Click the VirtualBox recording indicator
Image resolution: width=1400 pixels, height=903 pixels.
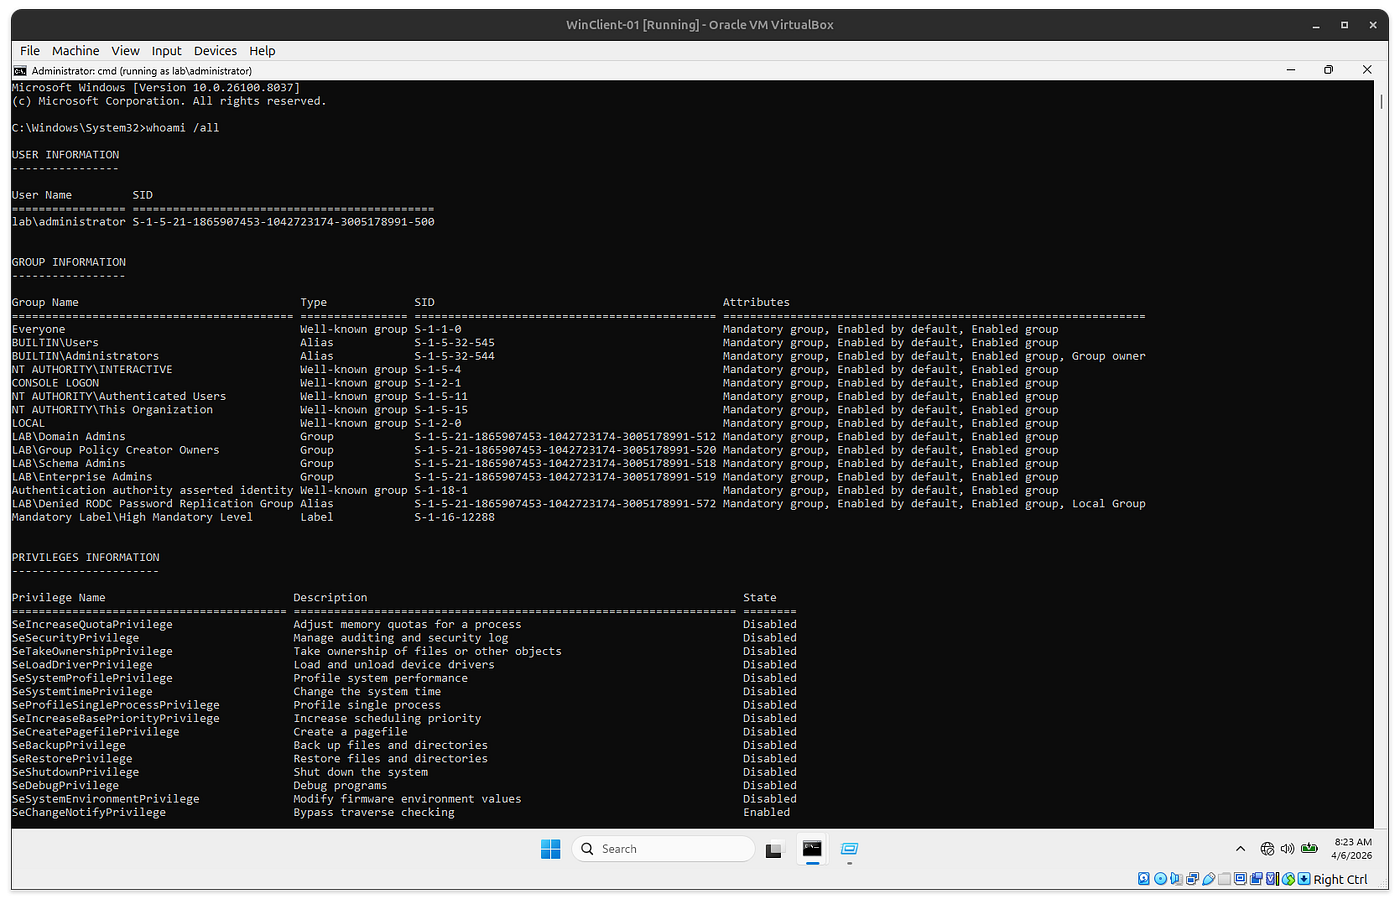[x=1256, y=879]
